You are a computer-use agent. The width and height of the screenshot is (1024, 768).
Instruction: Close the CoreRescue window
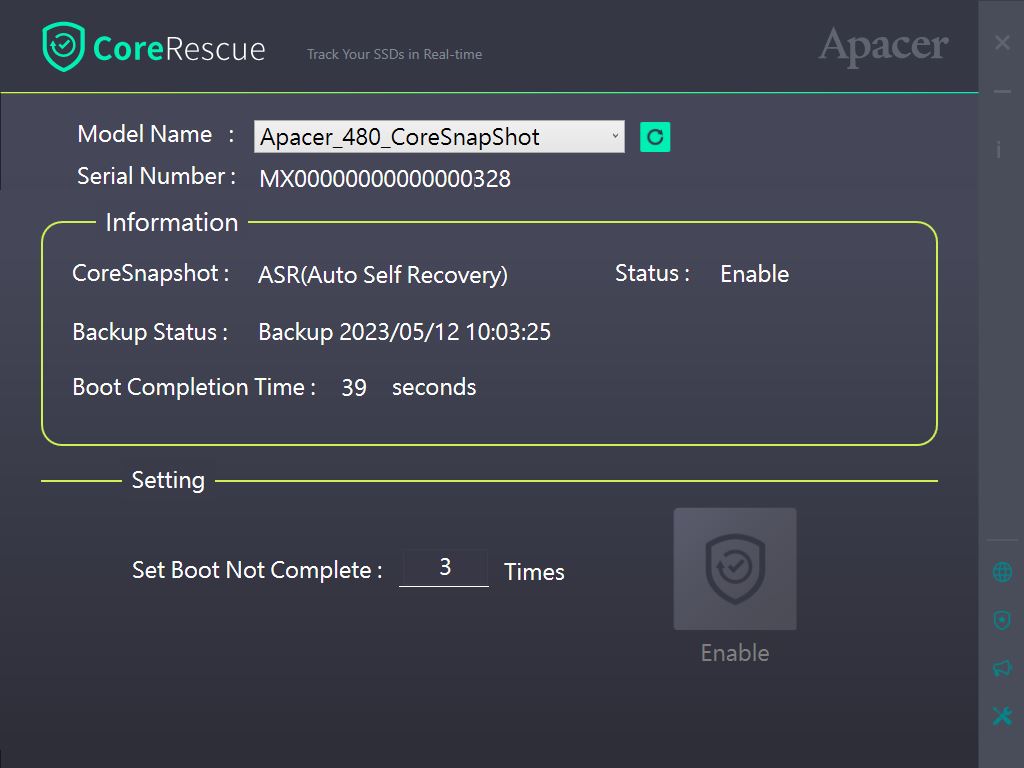pyautogui.click(x=1002, y=43)
